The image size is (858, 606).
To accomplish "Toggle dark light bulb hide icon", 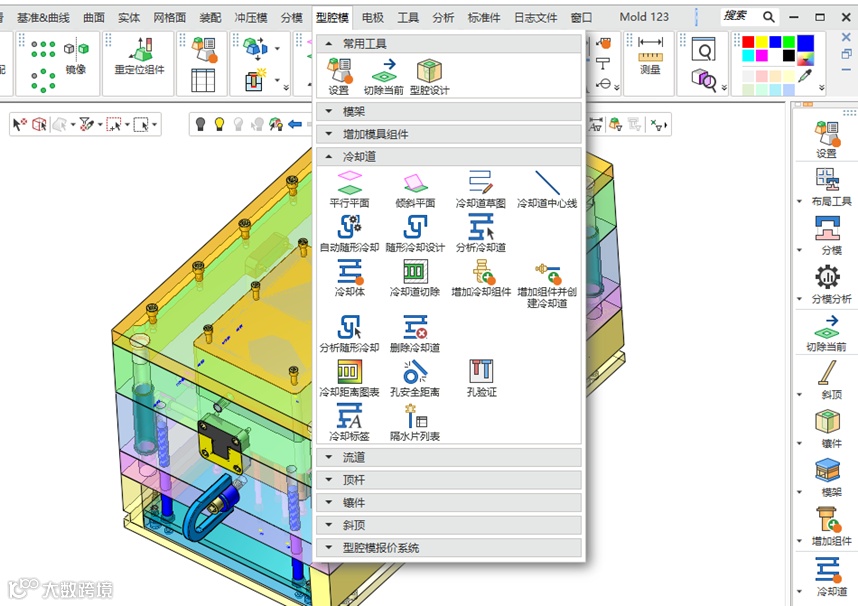I will pos(201,124).
